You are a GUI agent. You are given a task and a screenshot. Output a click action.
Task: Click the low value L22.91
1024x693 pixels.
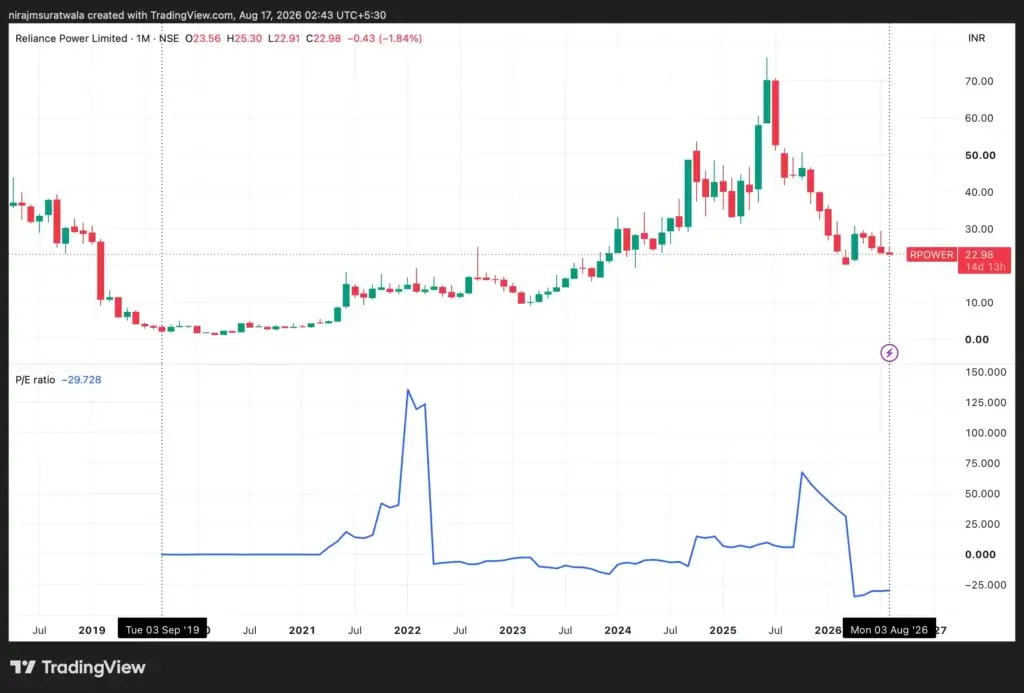click(284, 39)
